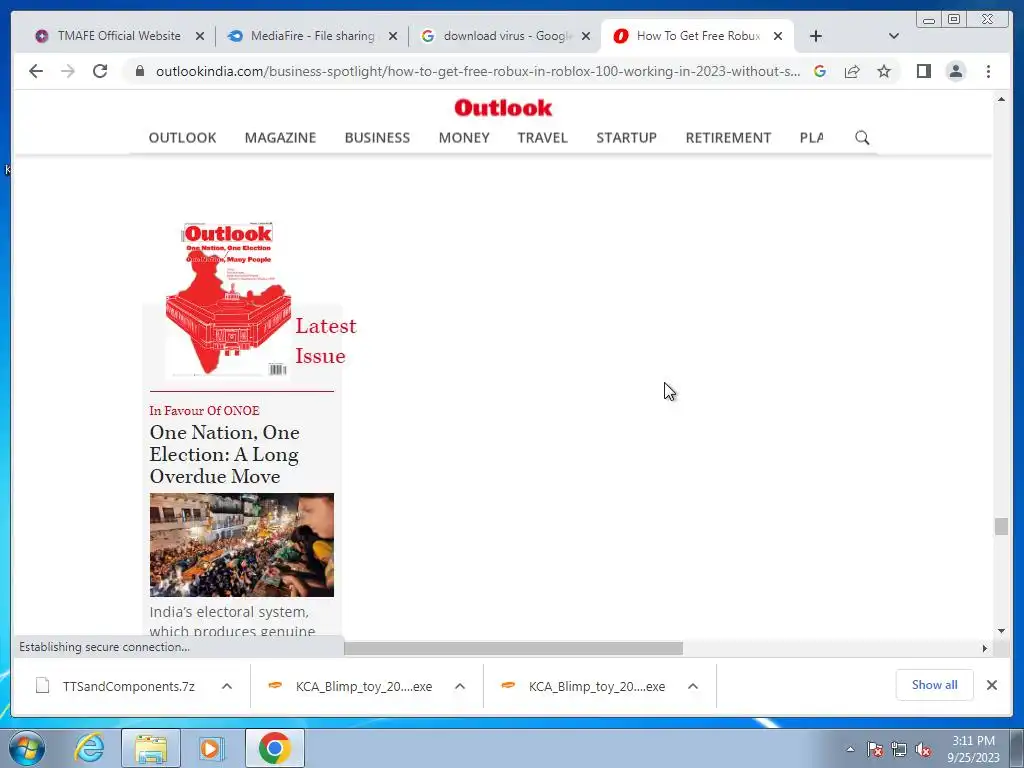
Task: Click the vertical scrollbar down arrow
Action: (1001, 631)
